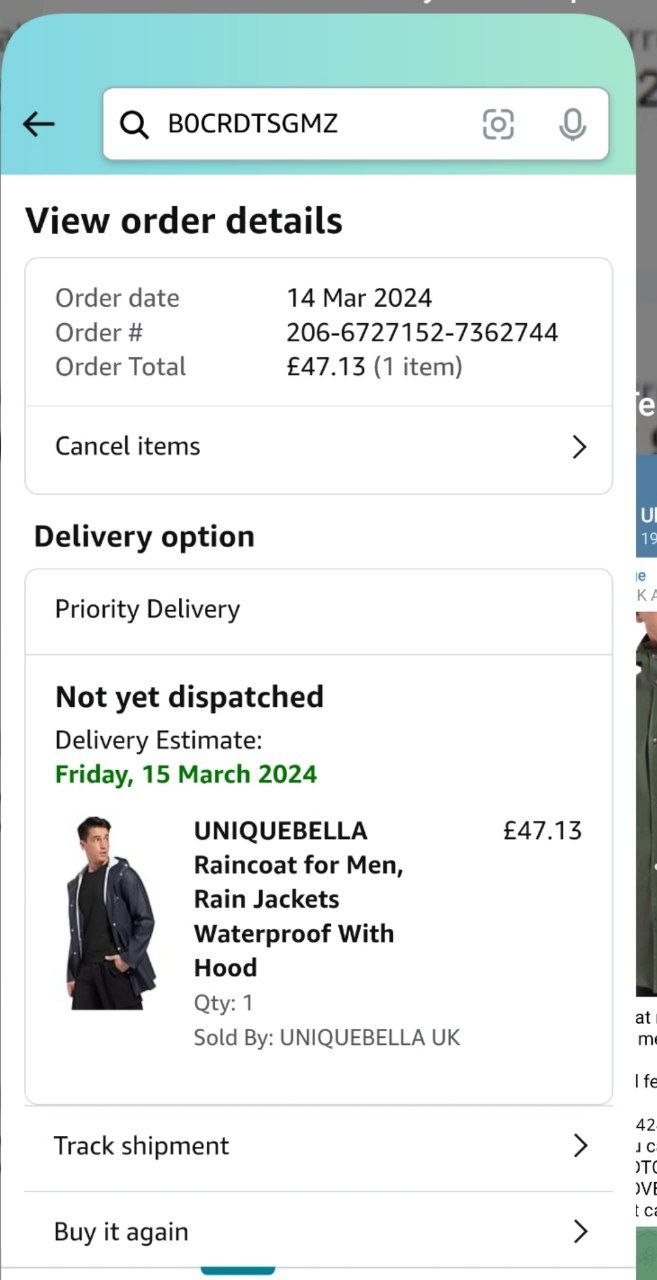Click the Not yet dispatched status
The image size is (657, 1280).
tap(189, 697)
